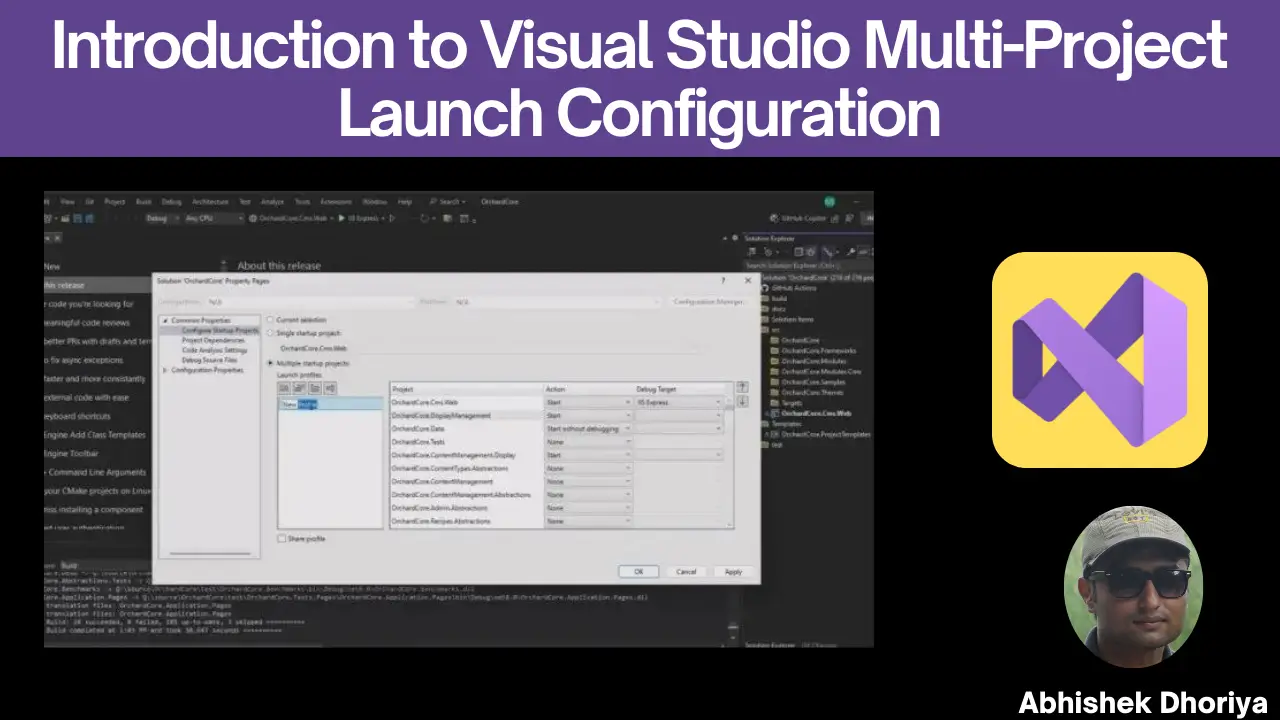Click the Visual Studio logo graphic
The height and width of the screenshot is (720, 1280).
[x=1100, y=360]
